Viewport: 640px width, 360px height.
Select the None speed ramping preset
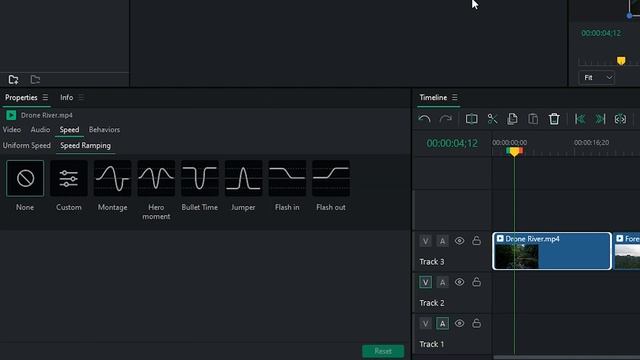click(25, 178)
